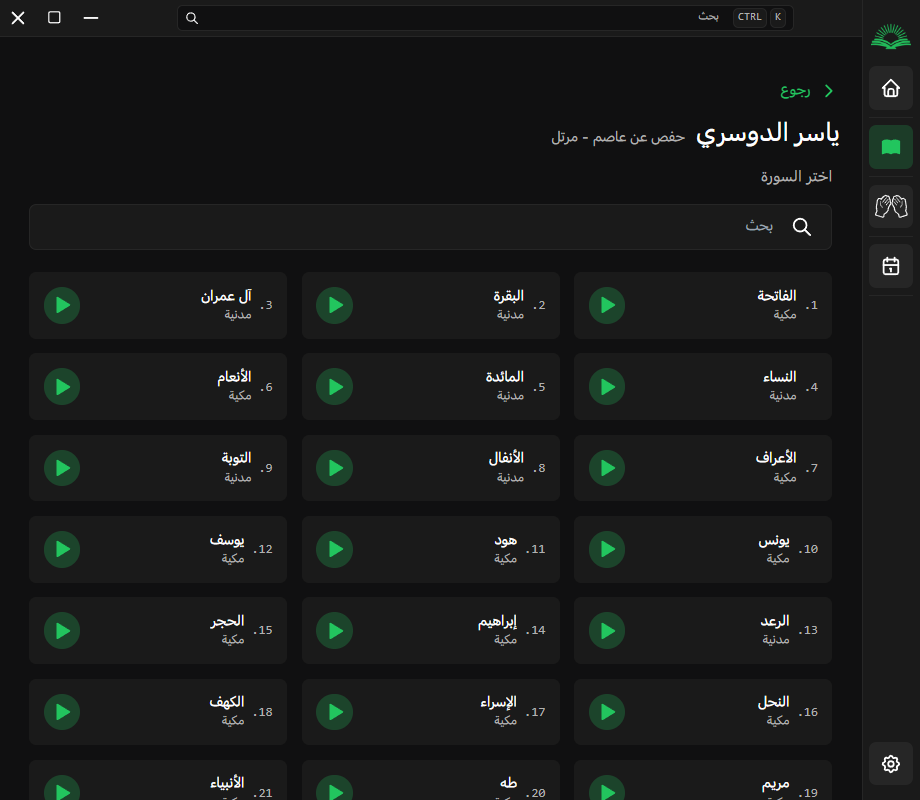Select surah name يوسف
Viewport: 920px width, 800px height.
pos(227,539)
